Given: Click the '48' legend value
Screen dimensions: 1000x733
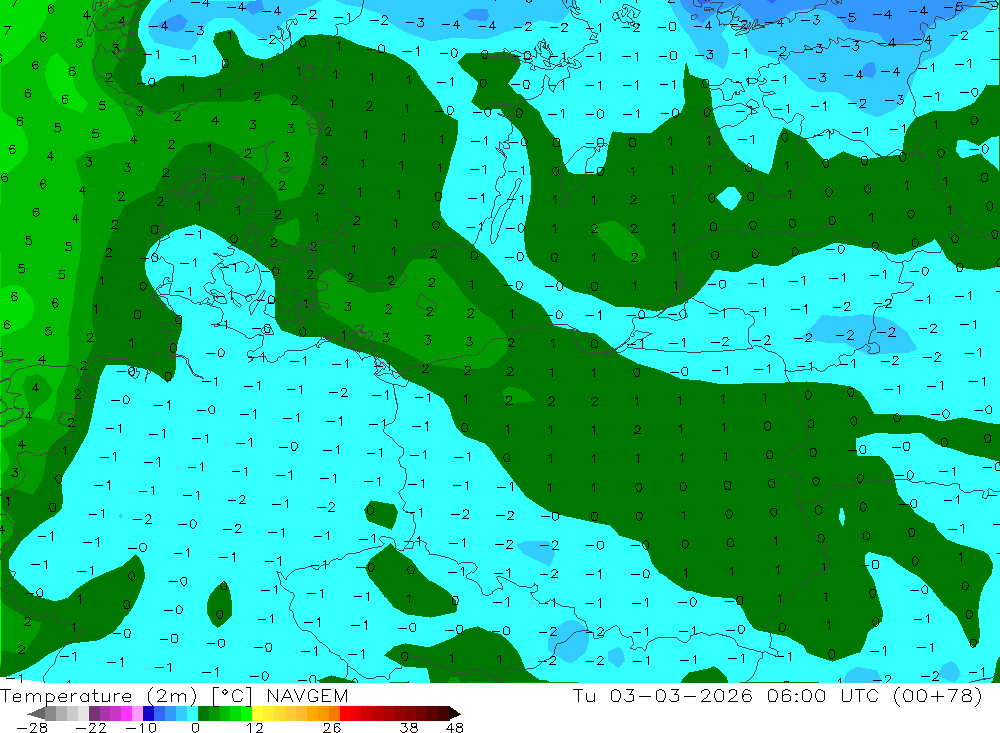Looking at the screenshot, I should pos(455,728).
